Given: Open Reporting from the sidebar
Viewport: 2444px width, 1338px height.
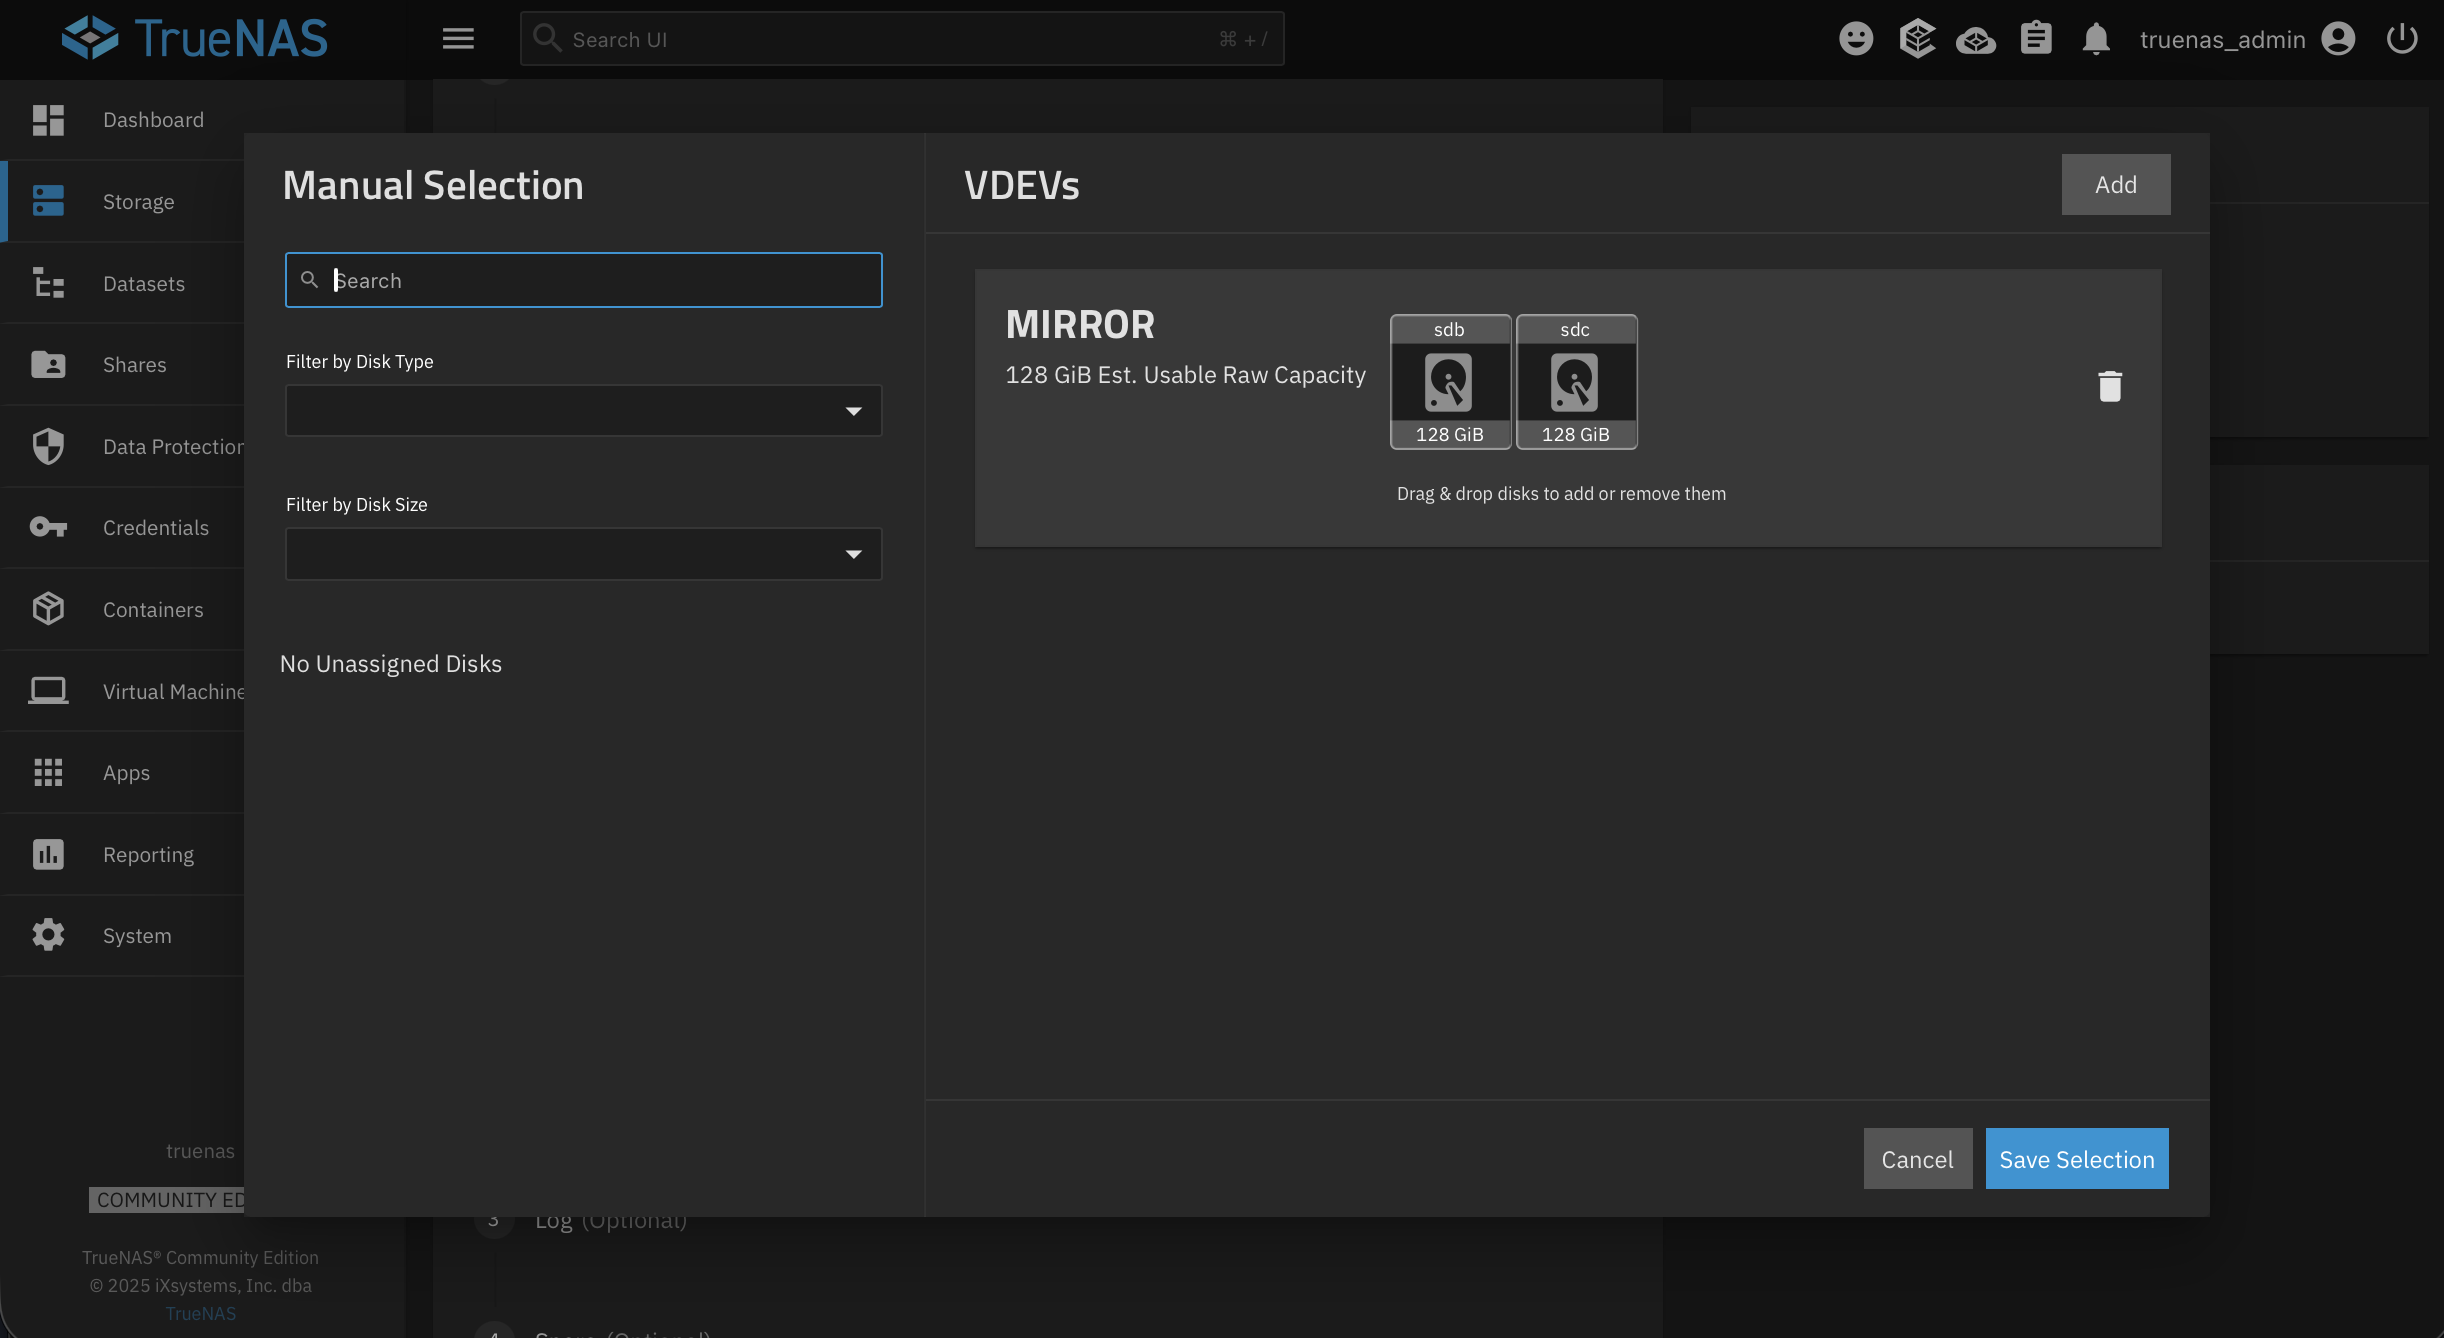Looking at the screenshot, I should [x=148, y=855].
